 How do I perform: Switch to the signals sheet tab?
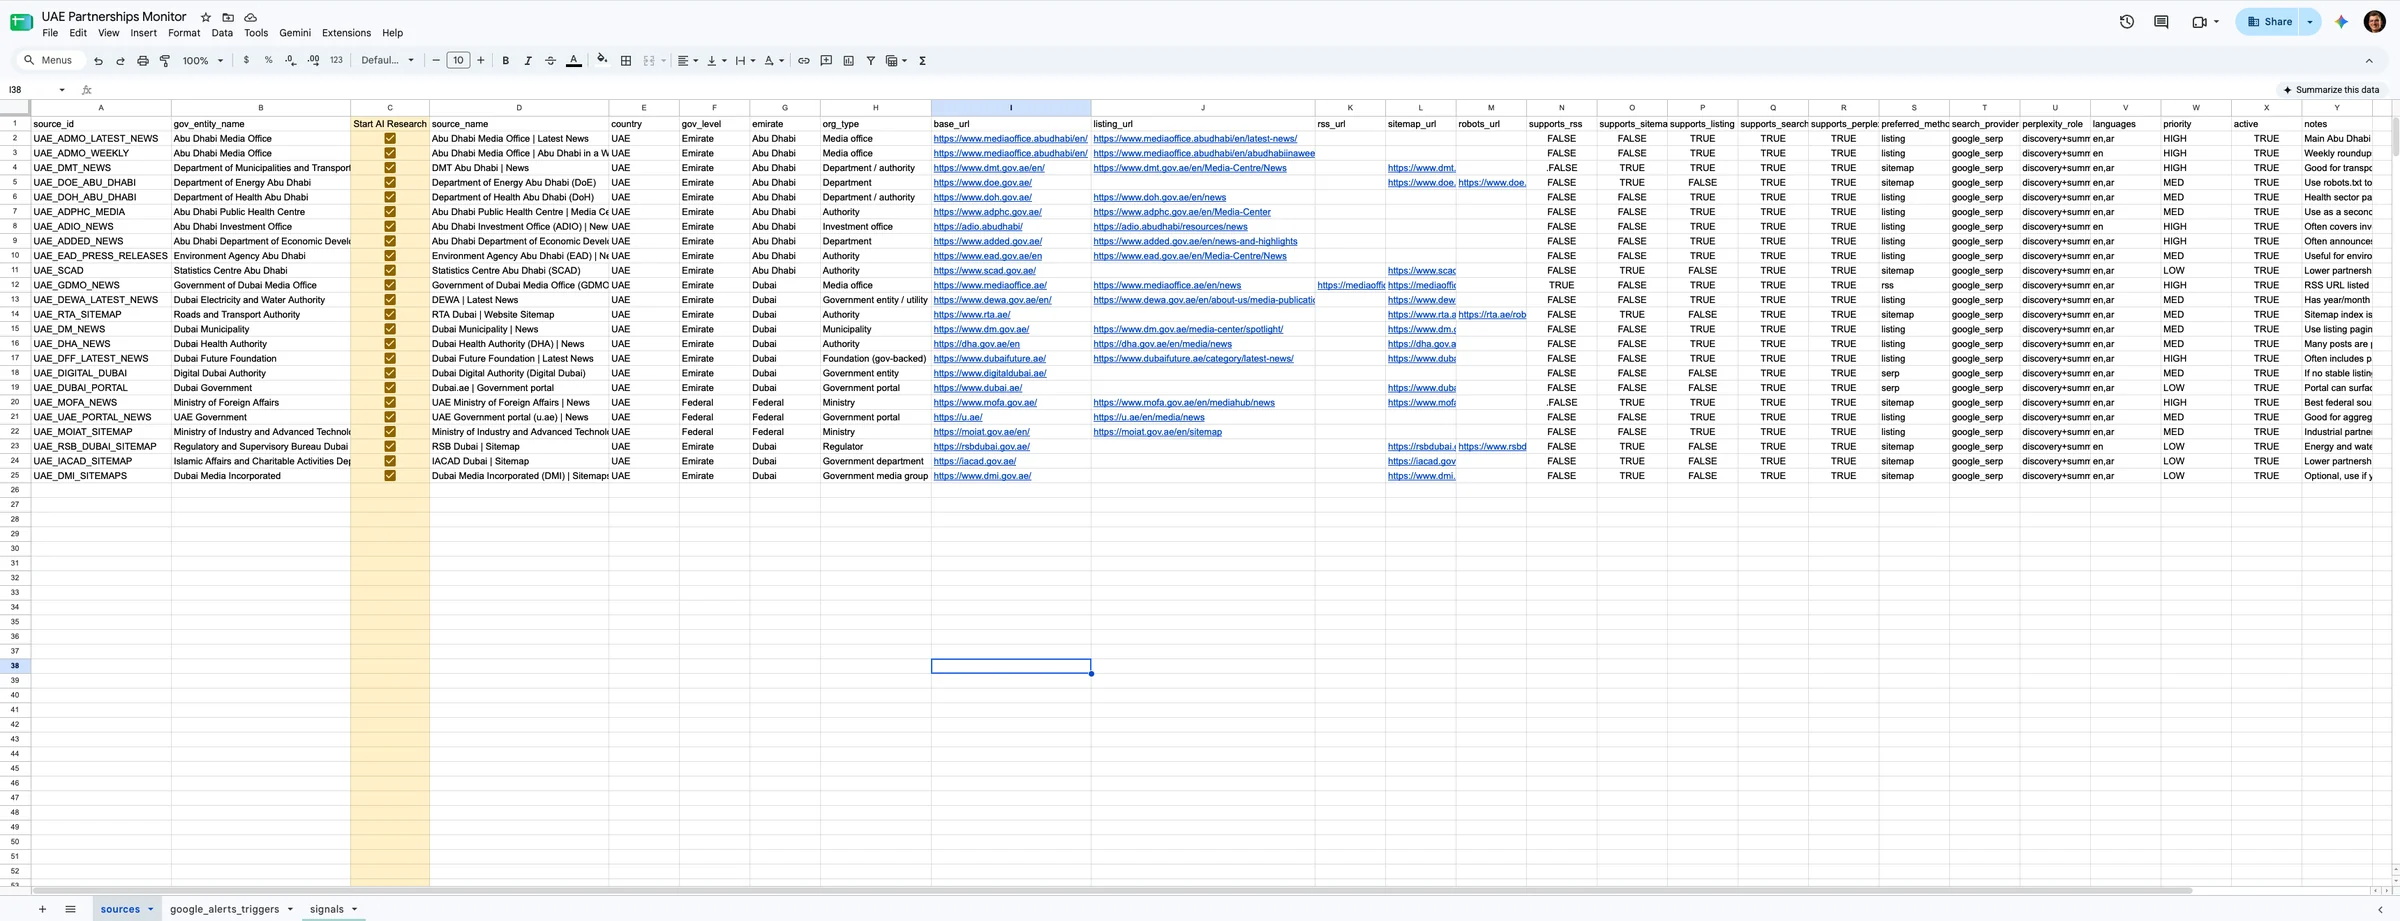tap(327, 909)
